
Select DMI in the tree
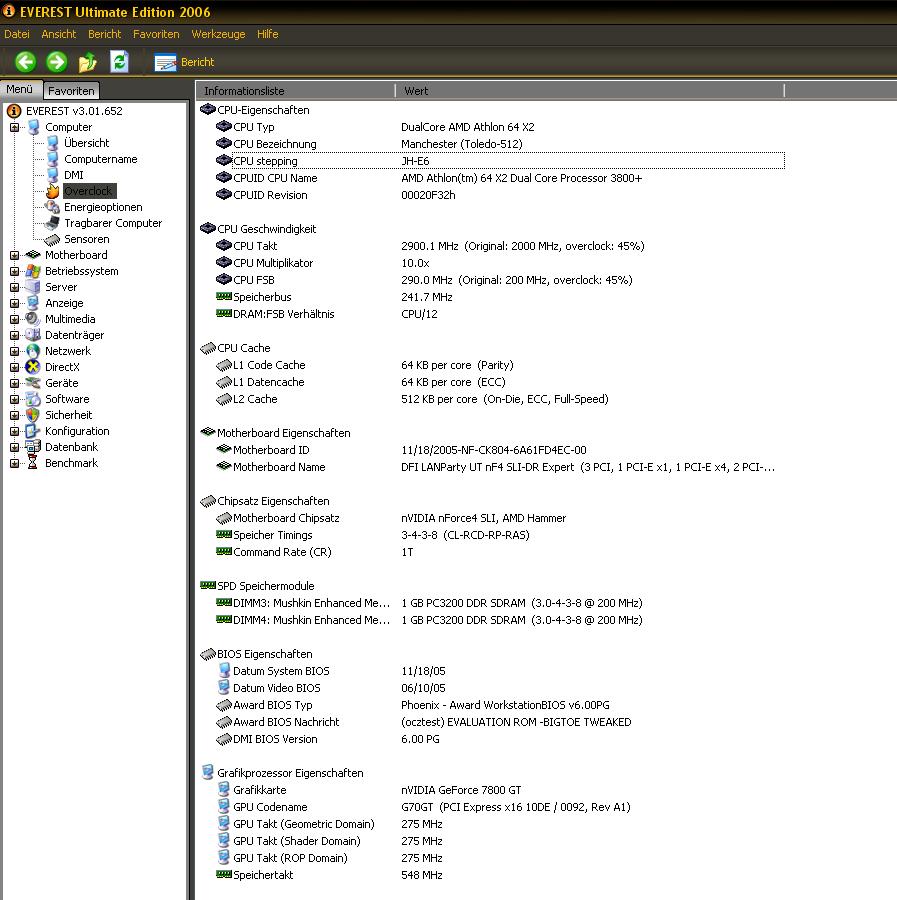pos(73,175)
